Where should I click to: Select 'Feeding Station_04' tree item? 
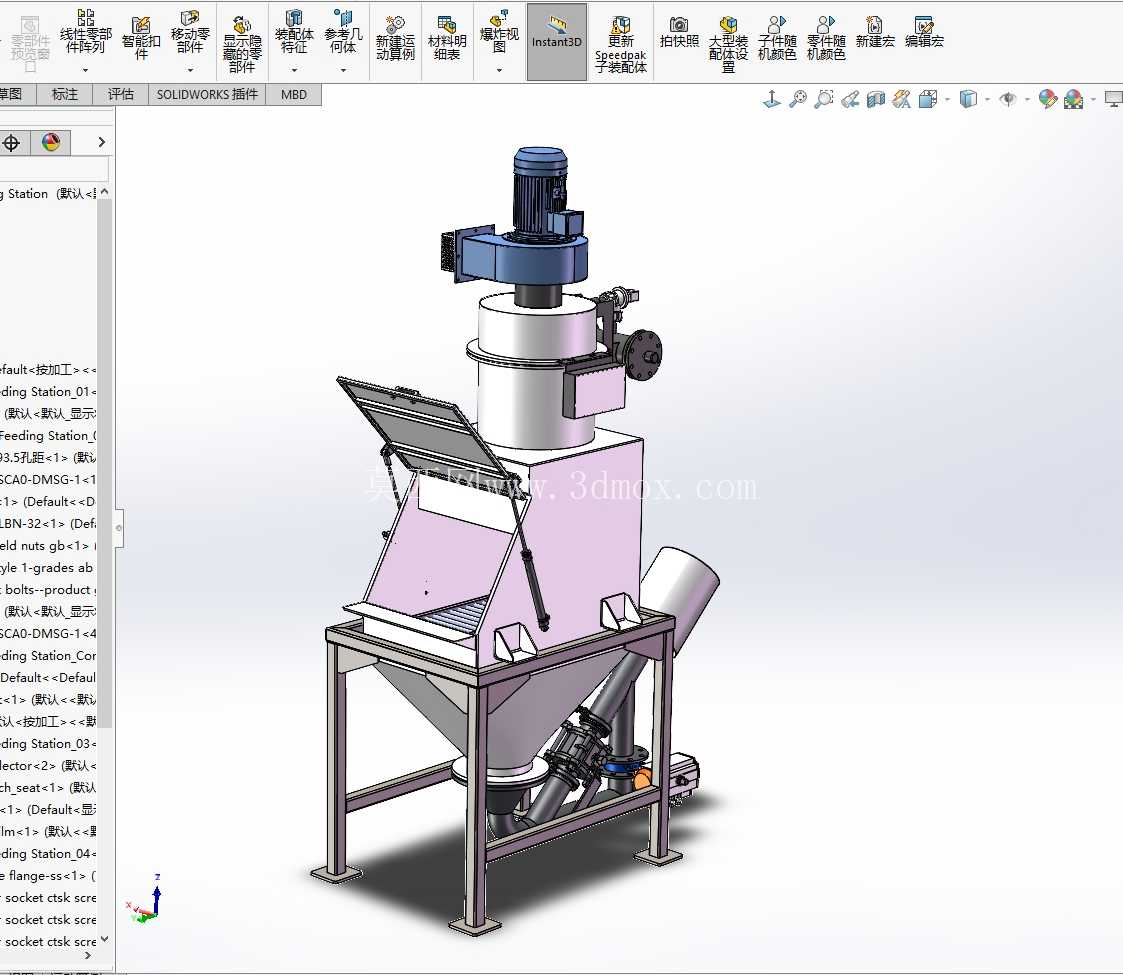(x=47, y=853)
